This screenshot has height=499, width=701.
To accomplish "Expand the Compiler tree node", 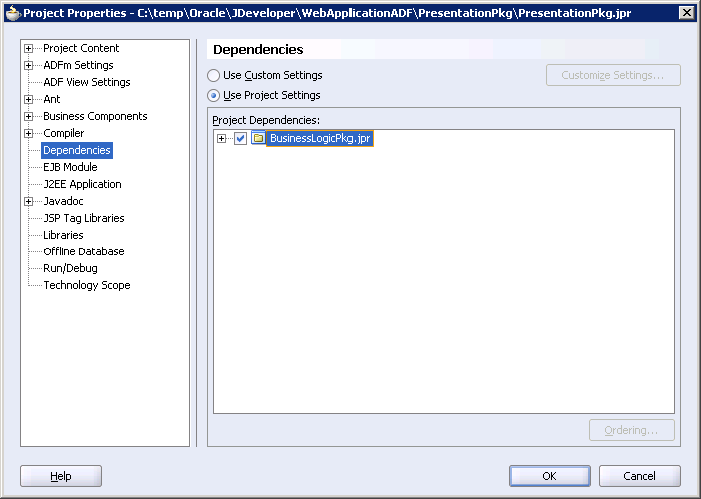I will point(29,133).
